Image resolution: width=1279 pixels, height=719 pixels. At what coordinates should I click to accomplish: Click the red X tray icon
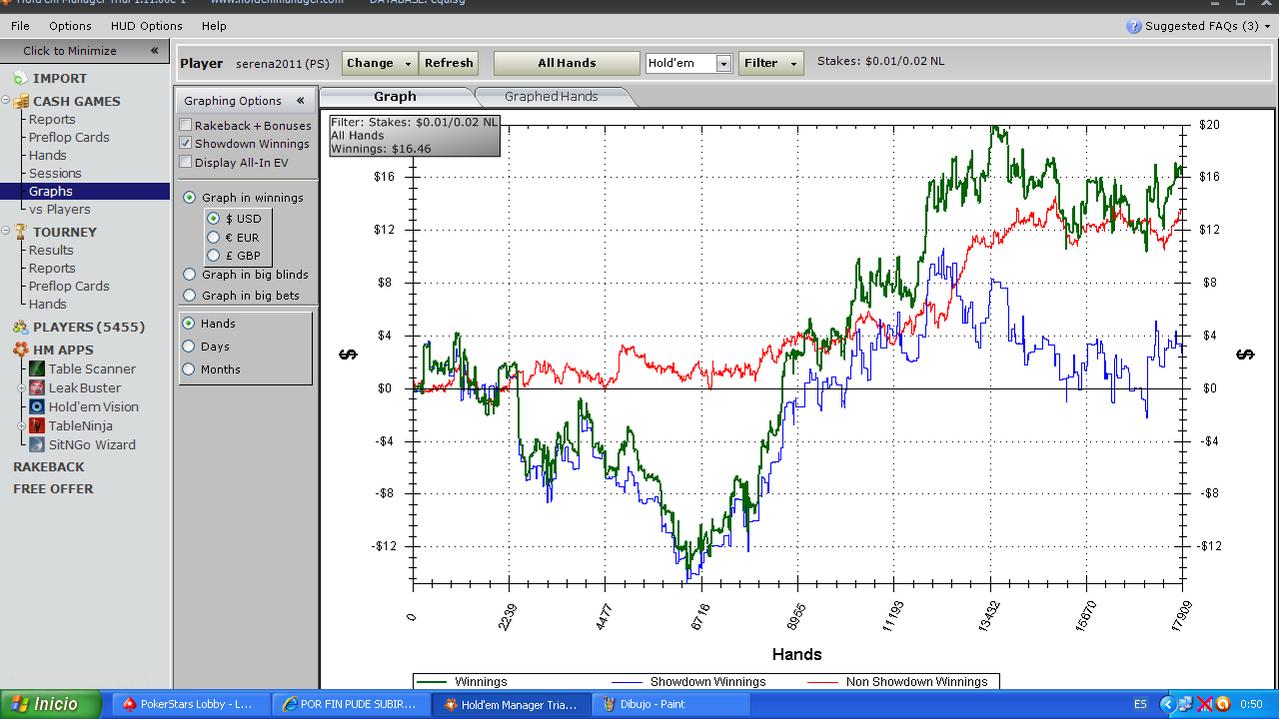coord(1204,704)
